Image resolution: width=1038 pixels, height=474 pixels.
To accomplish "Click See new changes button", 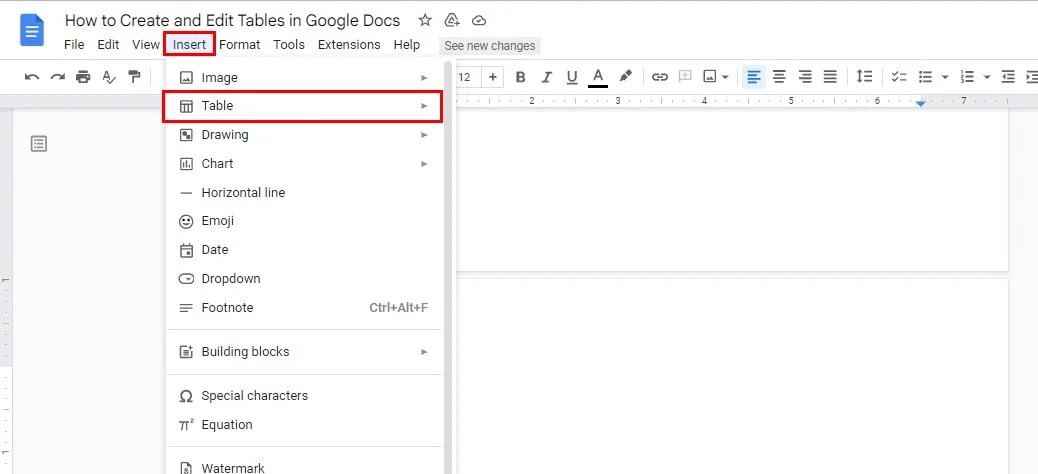I will 490,46.
